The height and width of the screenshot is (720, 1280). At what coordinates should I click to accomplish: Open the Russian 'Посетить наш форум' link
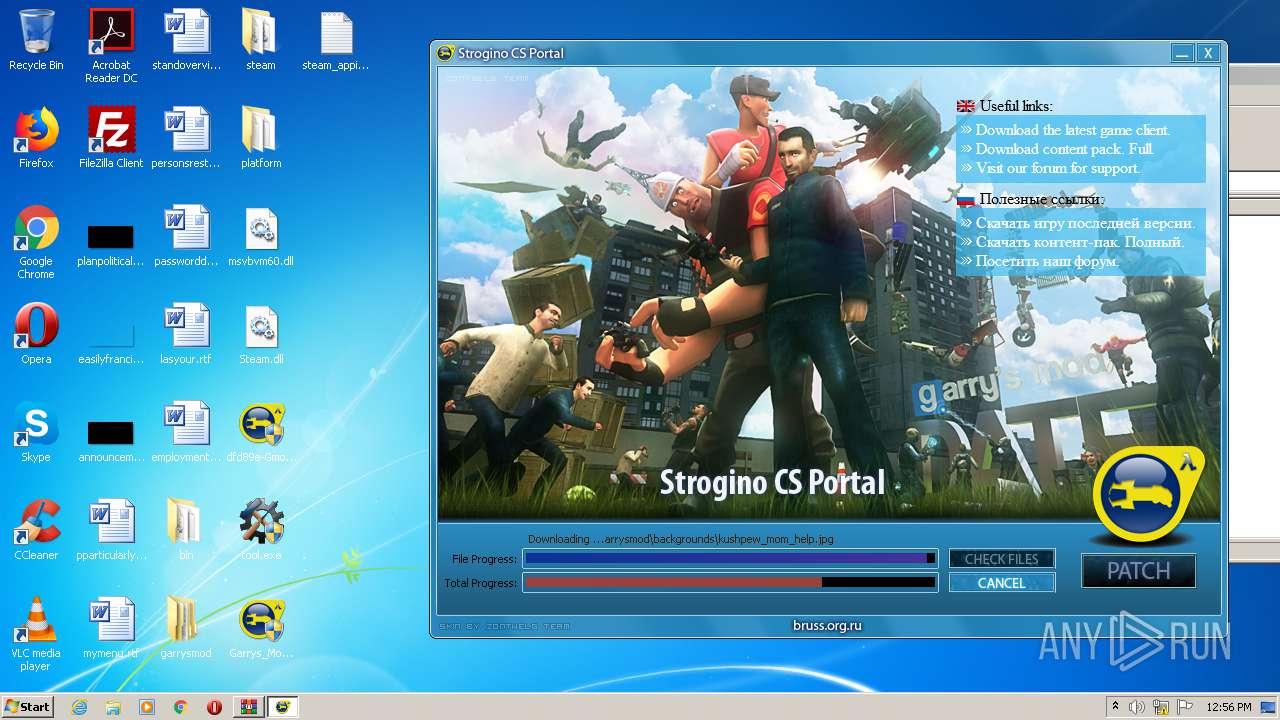[x=1047, y=261]
